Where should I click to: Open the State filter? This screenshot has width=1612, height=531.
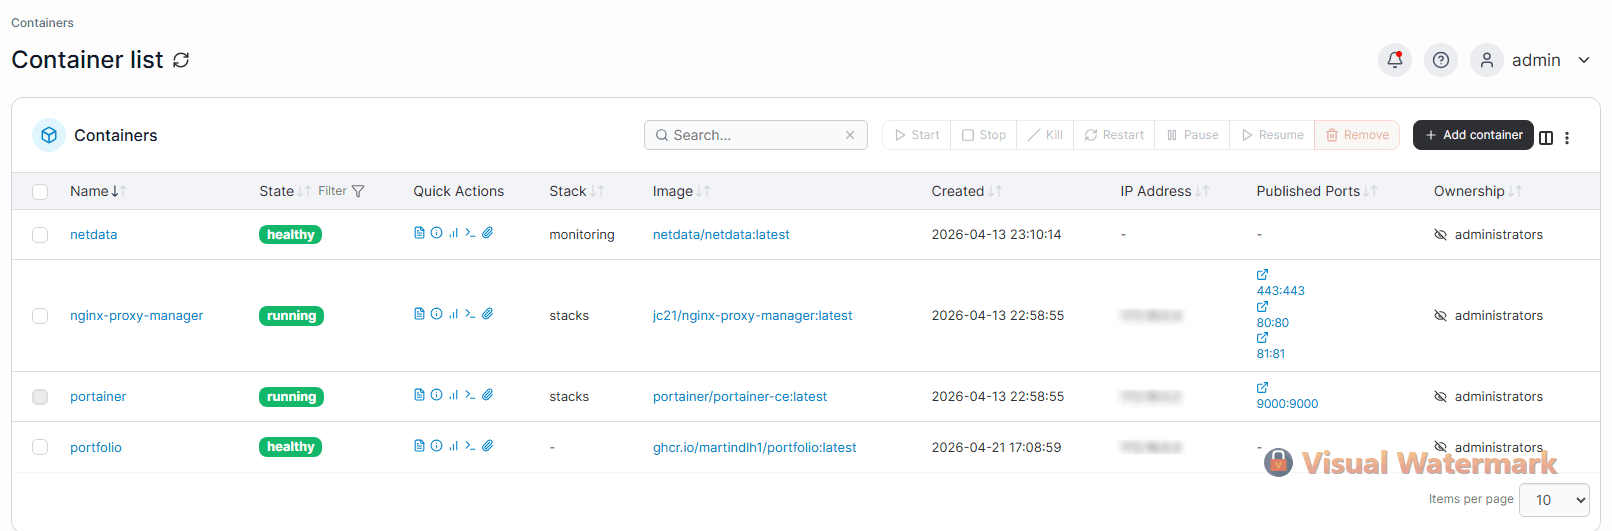(341, 191)
